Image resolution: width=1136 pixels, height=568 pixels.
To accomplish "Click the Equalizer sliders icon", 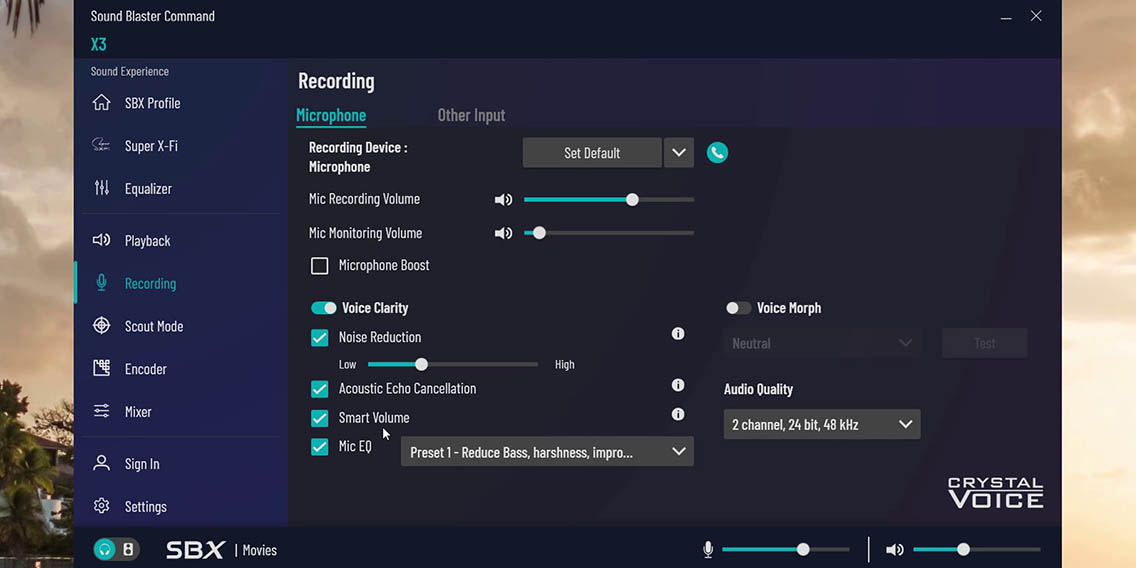I will click(x=101, y=188).
